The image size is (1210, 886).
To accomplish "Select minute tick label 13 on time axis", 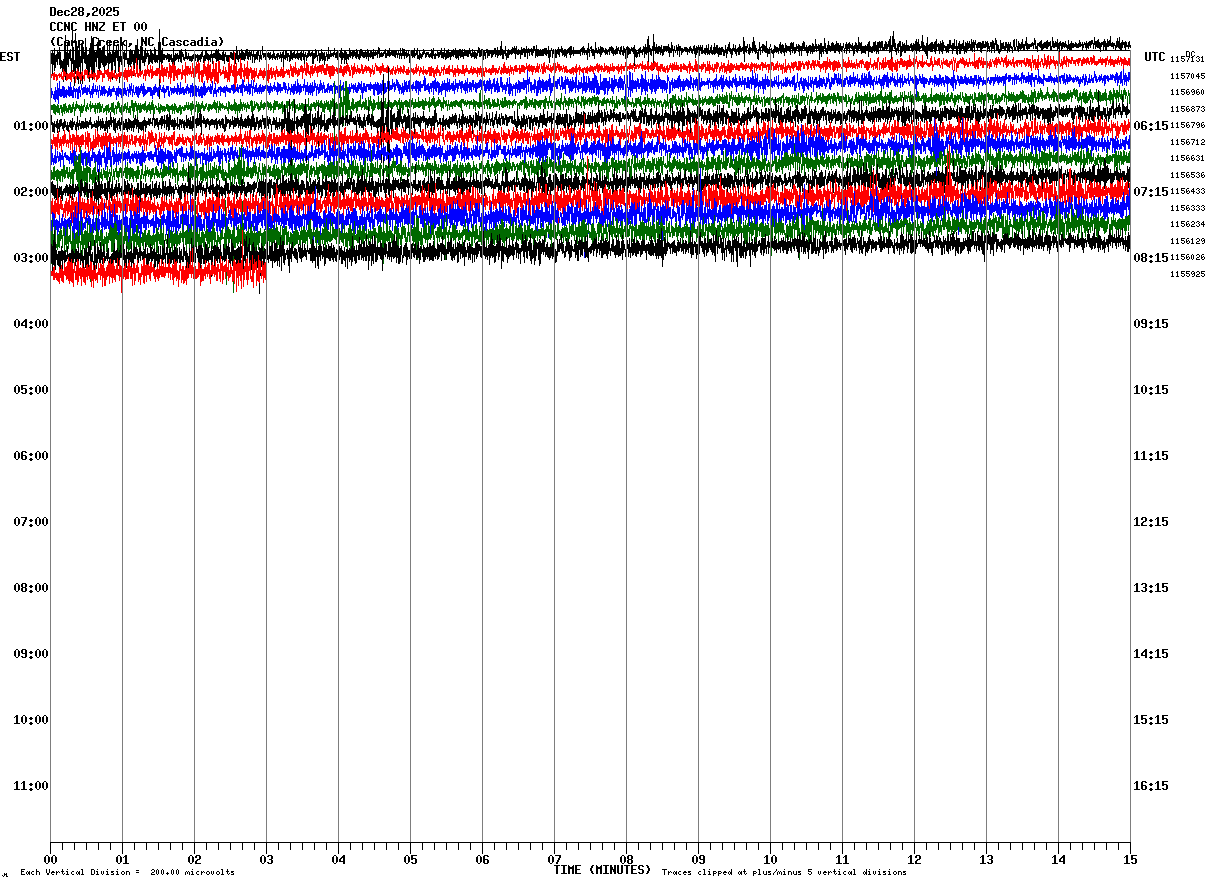I will tap(986, 860).
